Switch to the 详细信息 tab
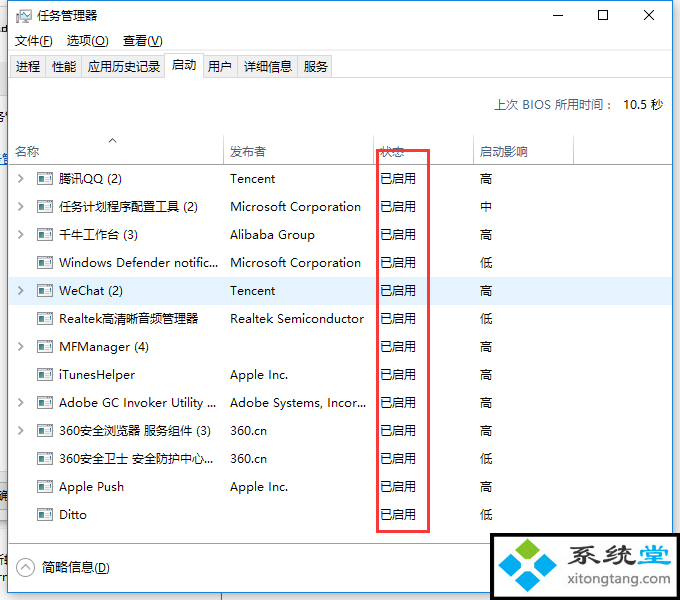 pos(268,67)
